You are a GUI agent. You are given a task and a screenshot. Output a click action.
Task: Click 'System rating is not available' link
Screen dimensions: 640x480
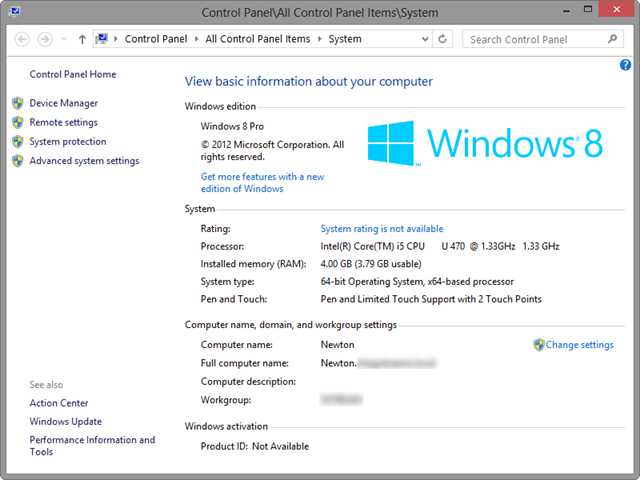pyautogui.click(x=381, y=229)
